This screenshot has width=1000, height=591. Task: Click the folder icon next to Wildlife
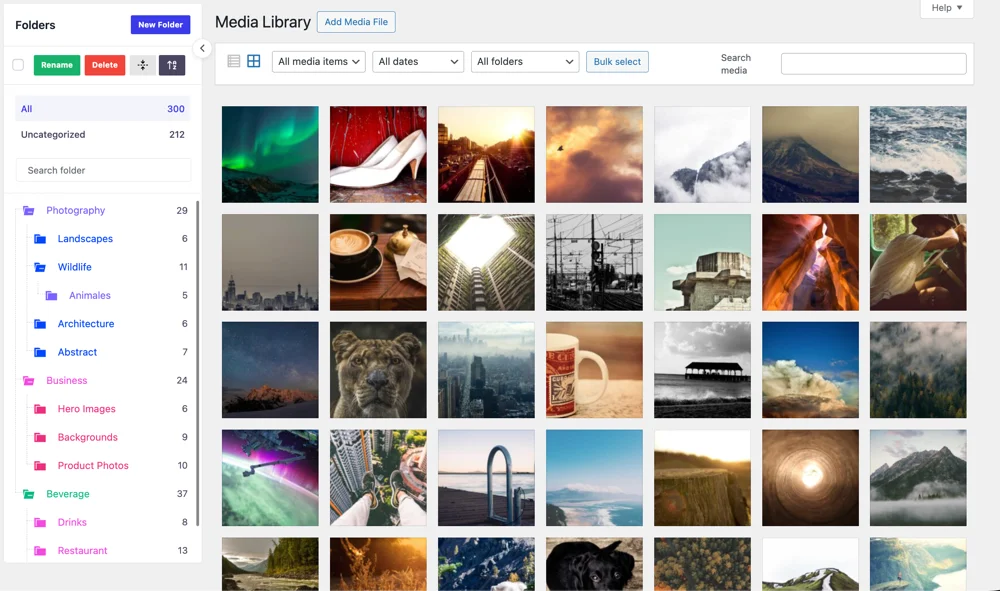click(x=40, y=267)
